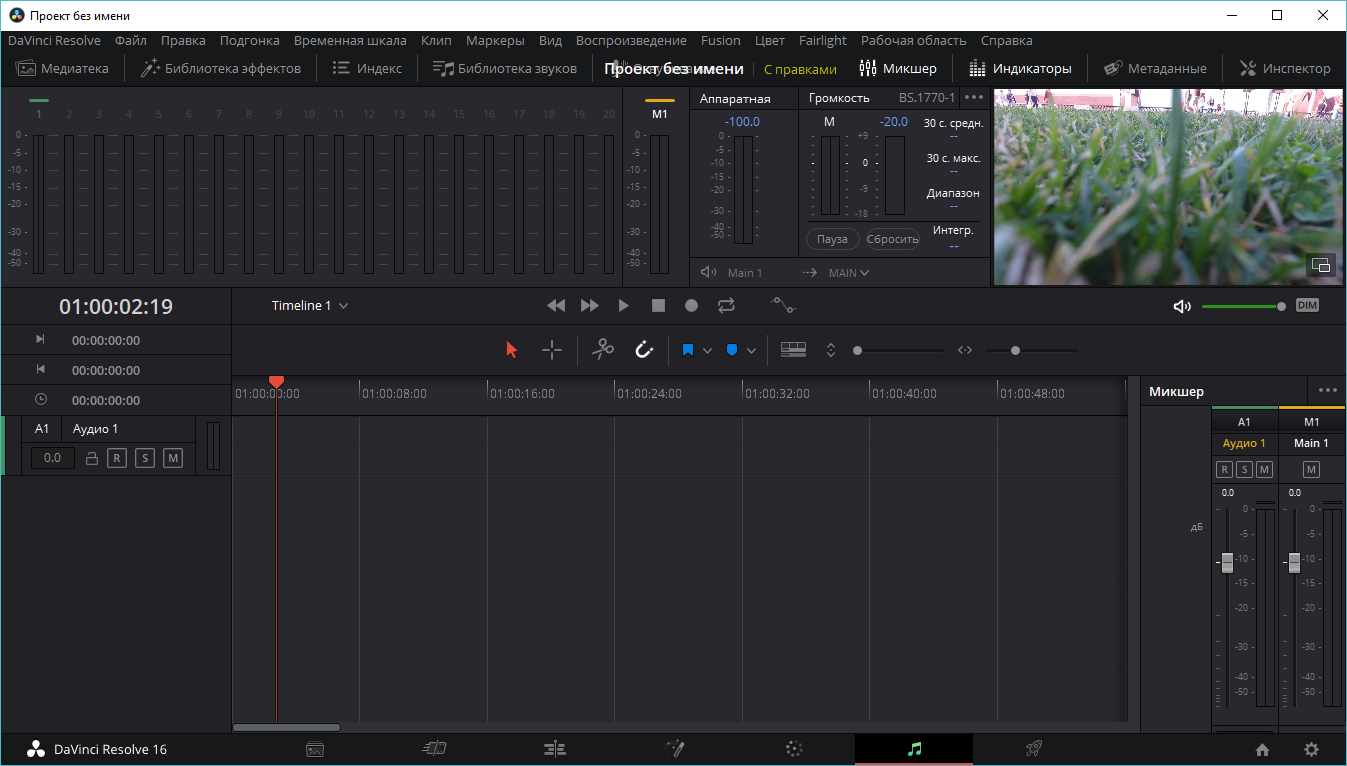
Task: Click the record circle button
Action: point(691,305)
